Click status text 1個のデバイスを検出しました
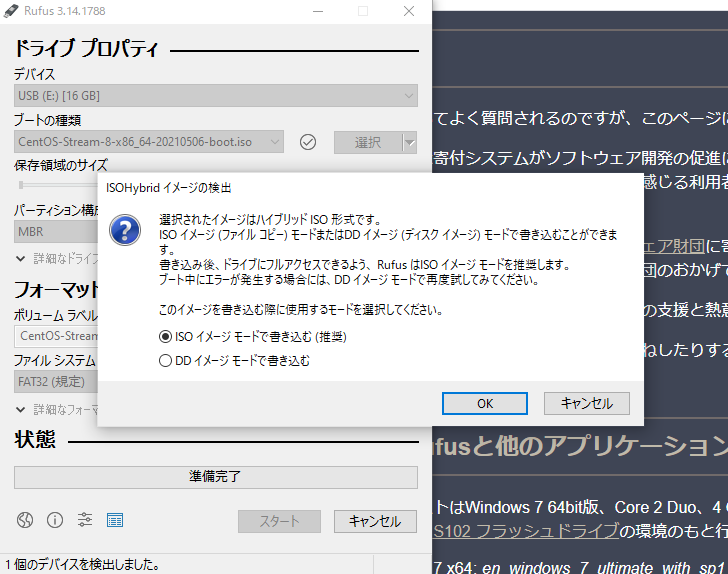This screenshot has width=728, height=574. (83, 564)
